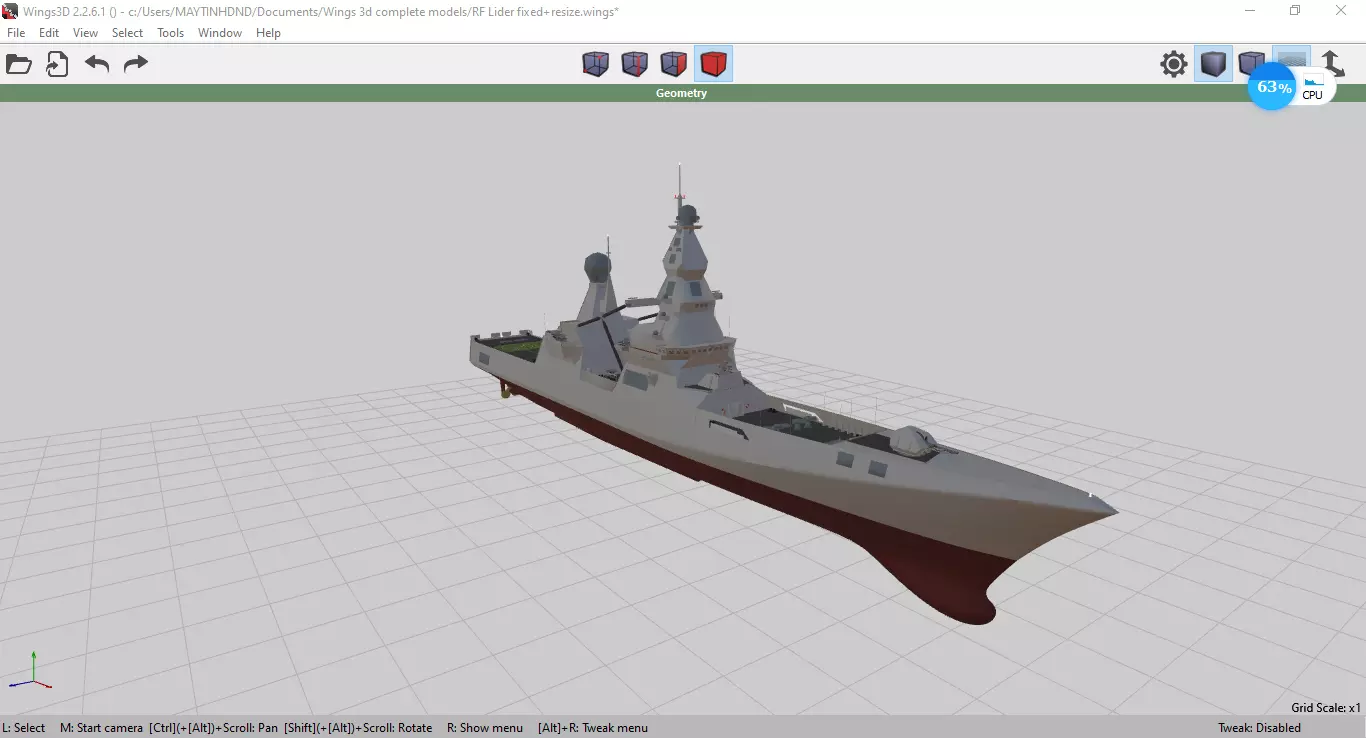
Task: Click the Save file icon
Action: [x=57, y=65]
